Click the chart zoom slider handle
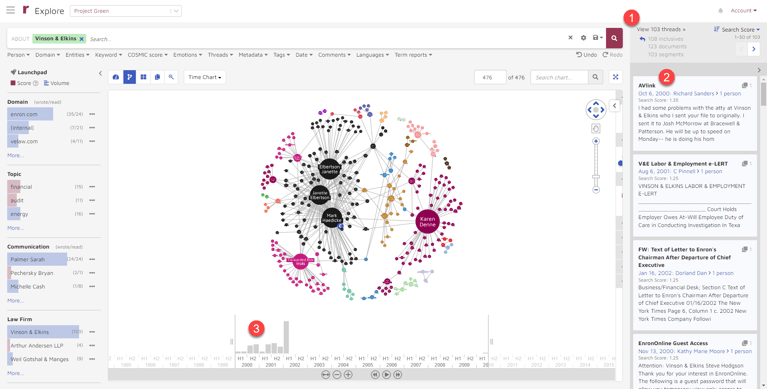 pos(596,177)
